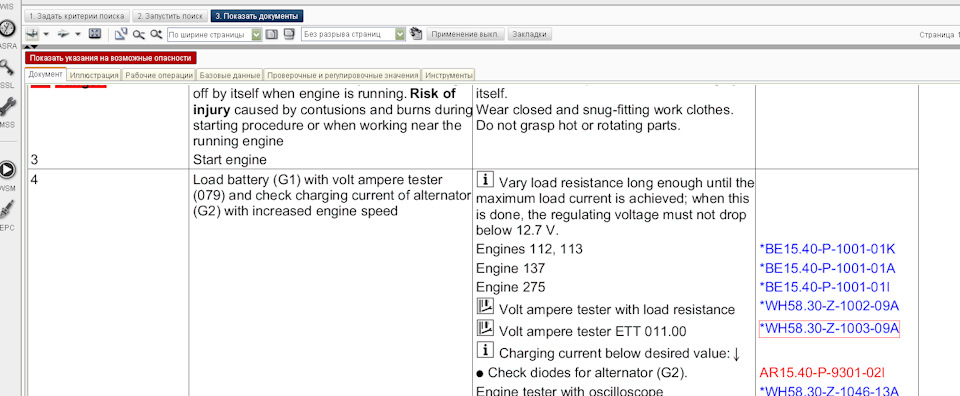
Task: Open link *WH58.30-Z-1003-09A
Action: click(x=829, y=329)
